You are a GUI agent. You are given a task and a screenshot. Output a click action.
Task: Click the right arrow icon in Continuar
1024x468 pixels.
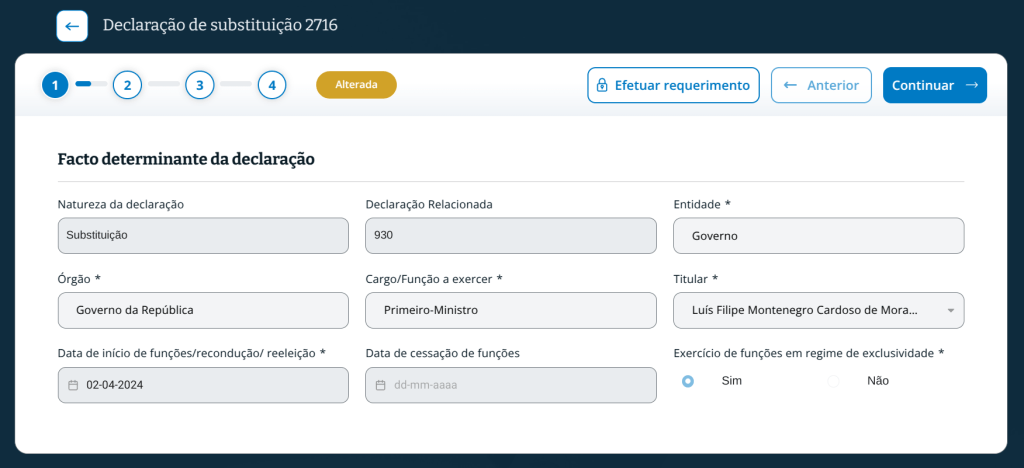(971, 86)
